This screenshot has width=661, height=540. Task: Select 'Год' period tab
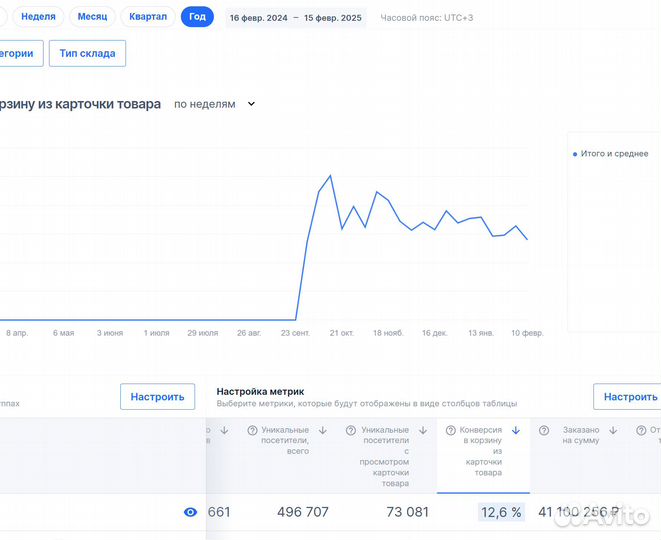[x=197, y=17]
